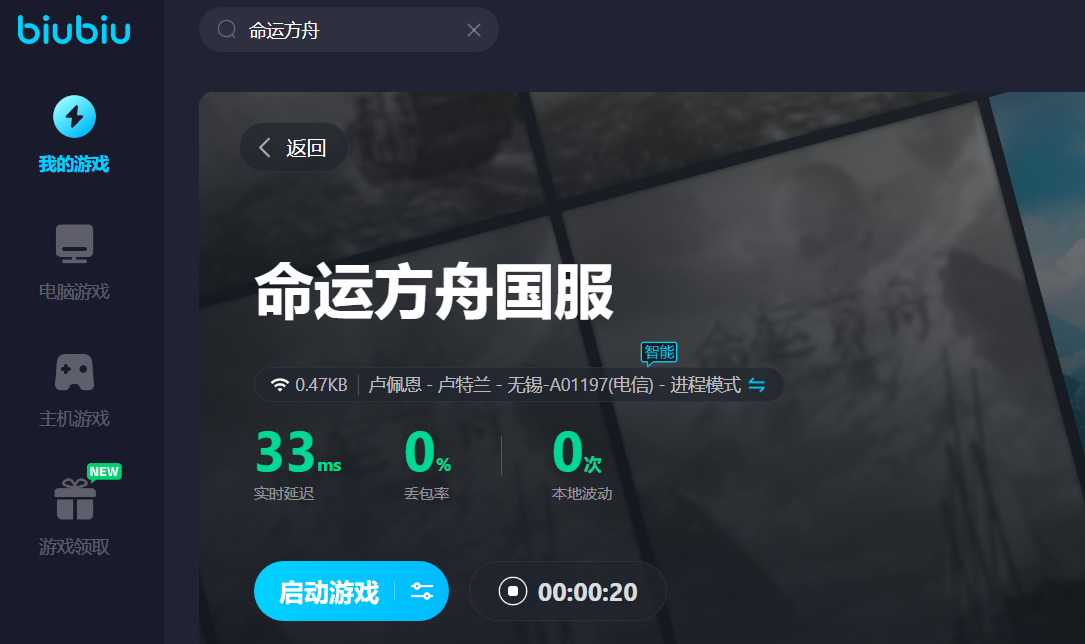Click the 主机游戏 sidebar label
Viewport: 1085px width, 644px height.
click(74, 418)
